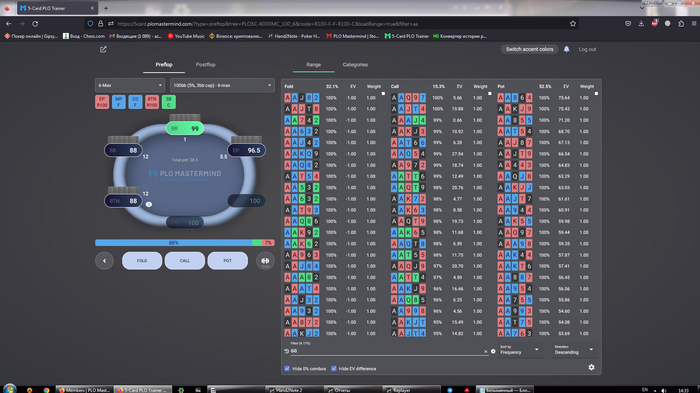Click Switch accent colors button
Viewport: 700px width, 393px height.
click(529, 49)
